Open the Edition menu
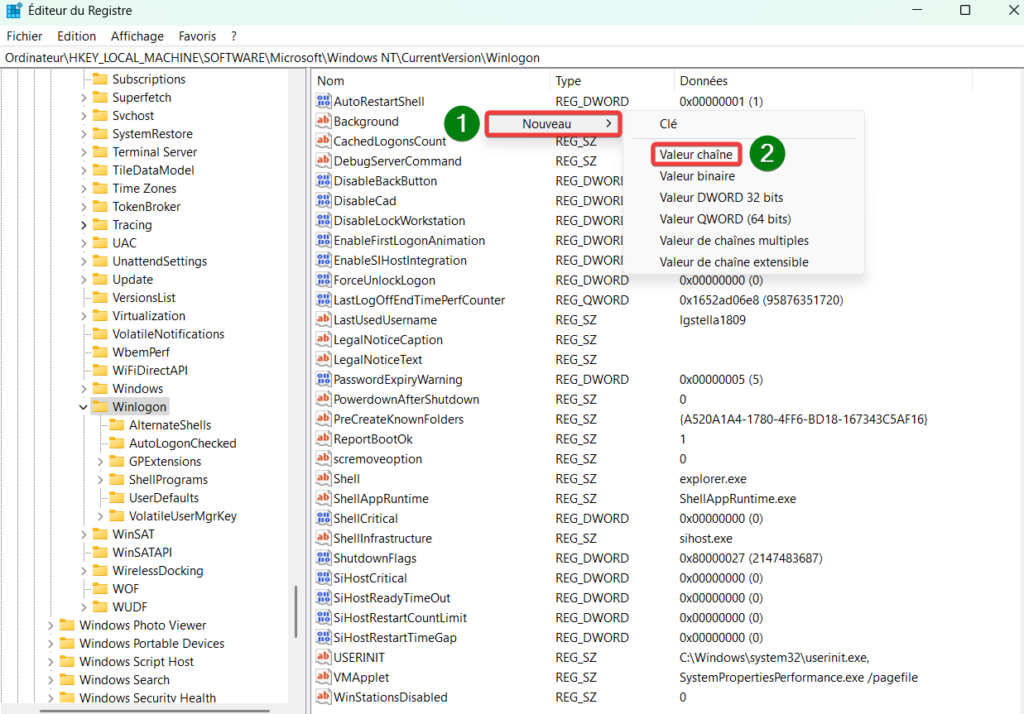Viewport: 1024px width, 714px height. pos(76,36)
